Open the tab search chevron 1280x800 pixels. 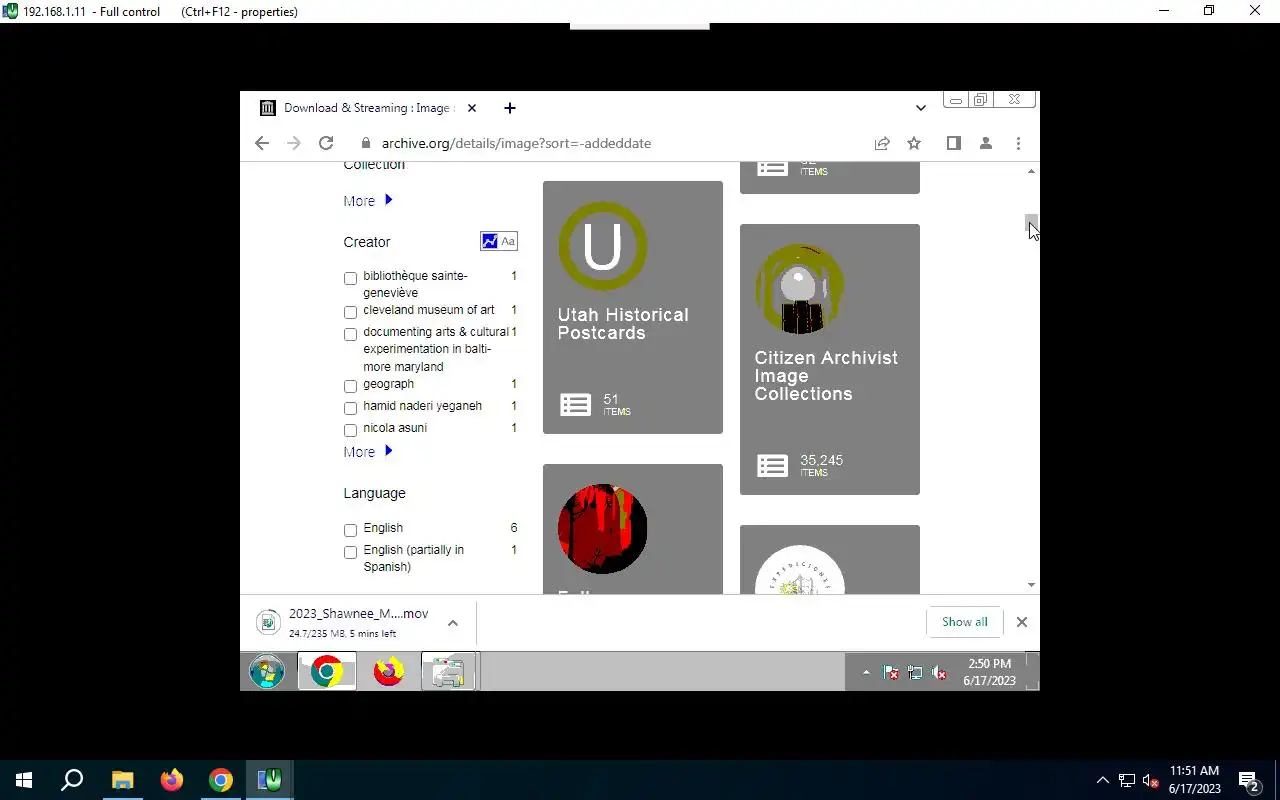pos(921,108)
